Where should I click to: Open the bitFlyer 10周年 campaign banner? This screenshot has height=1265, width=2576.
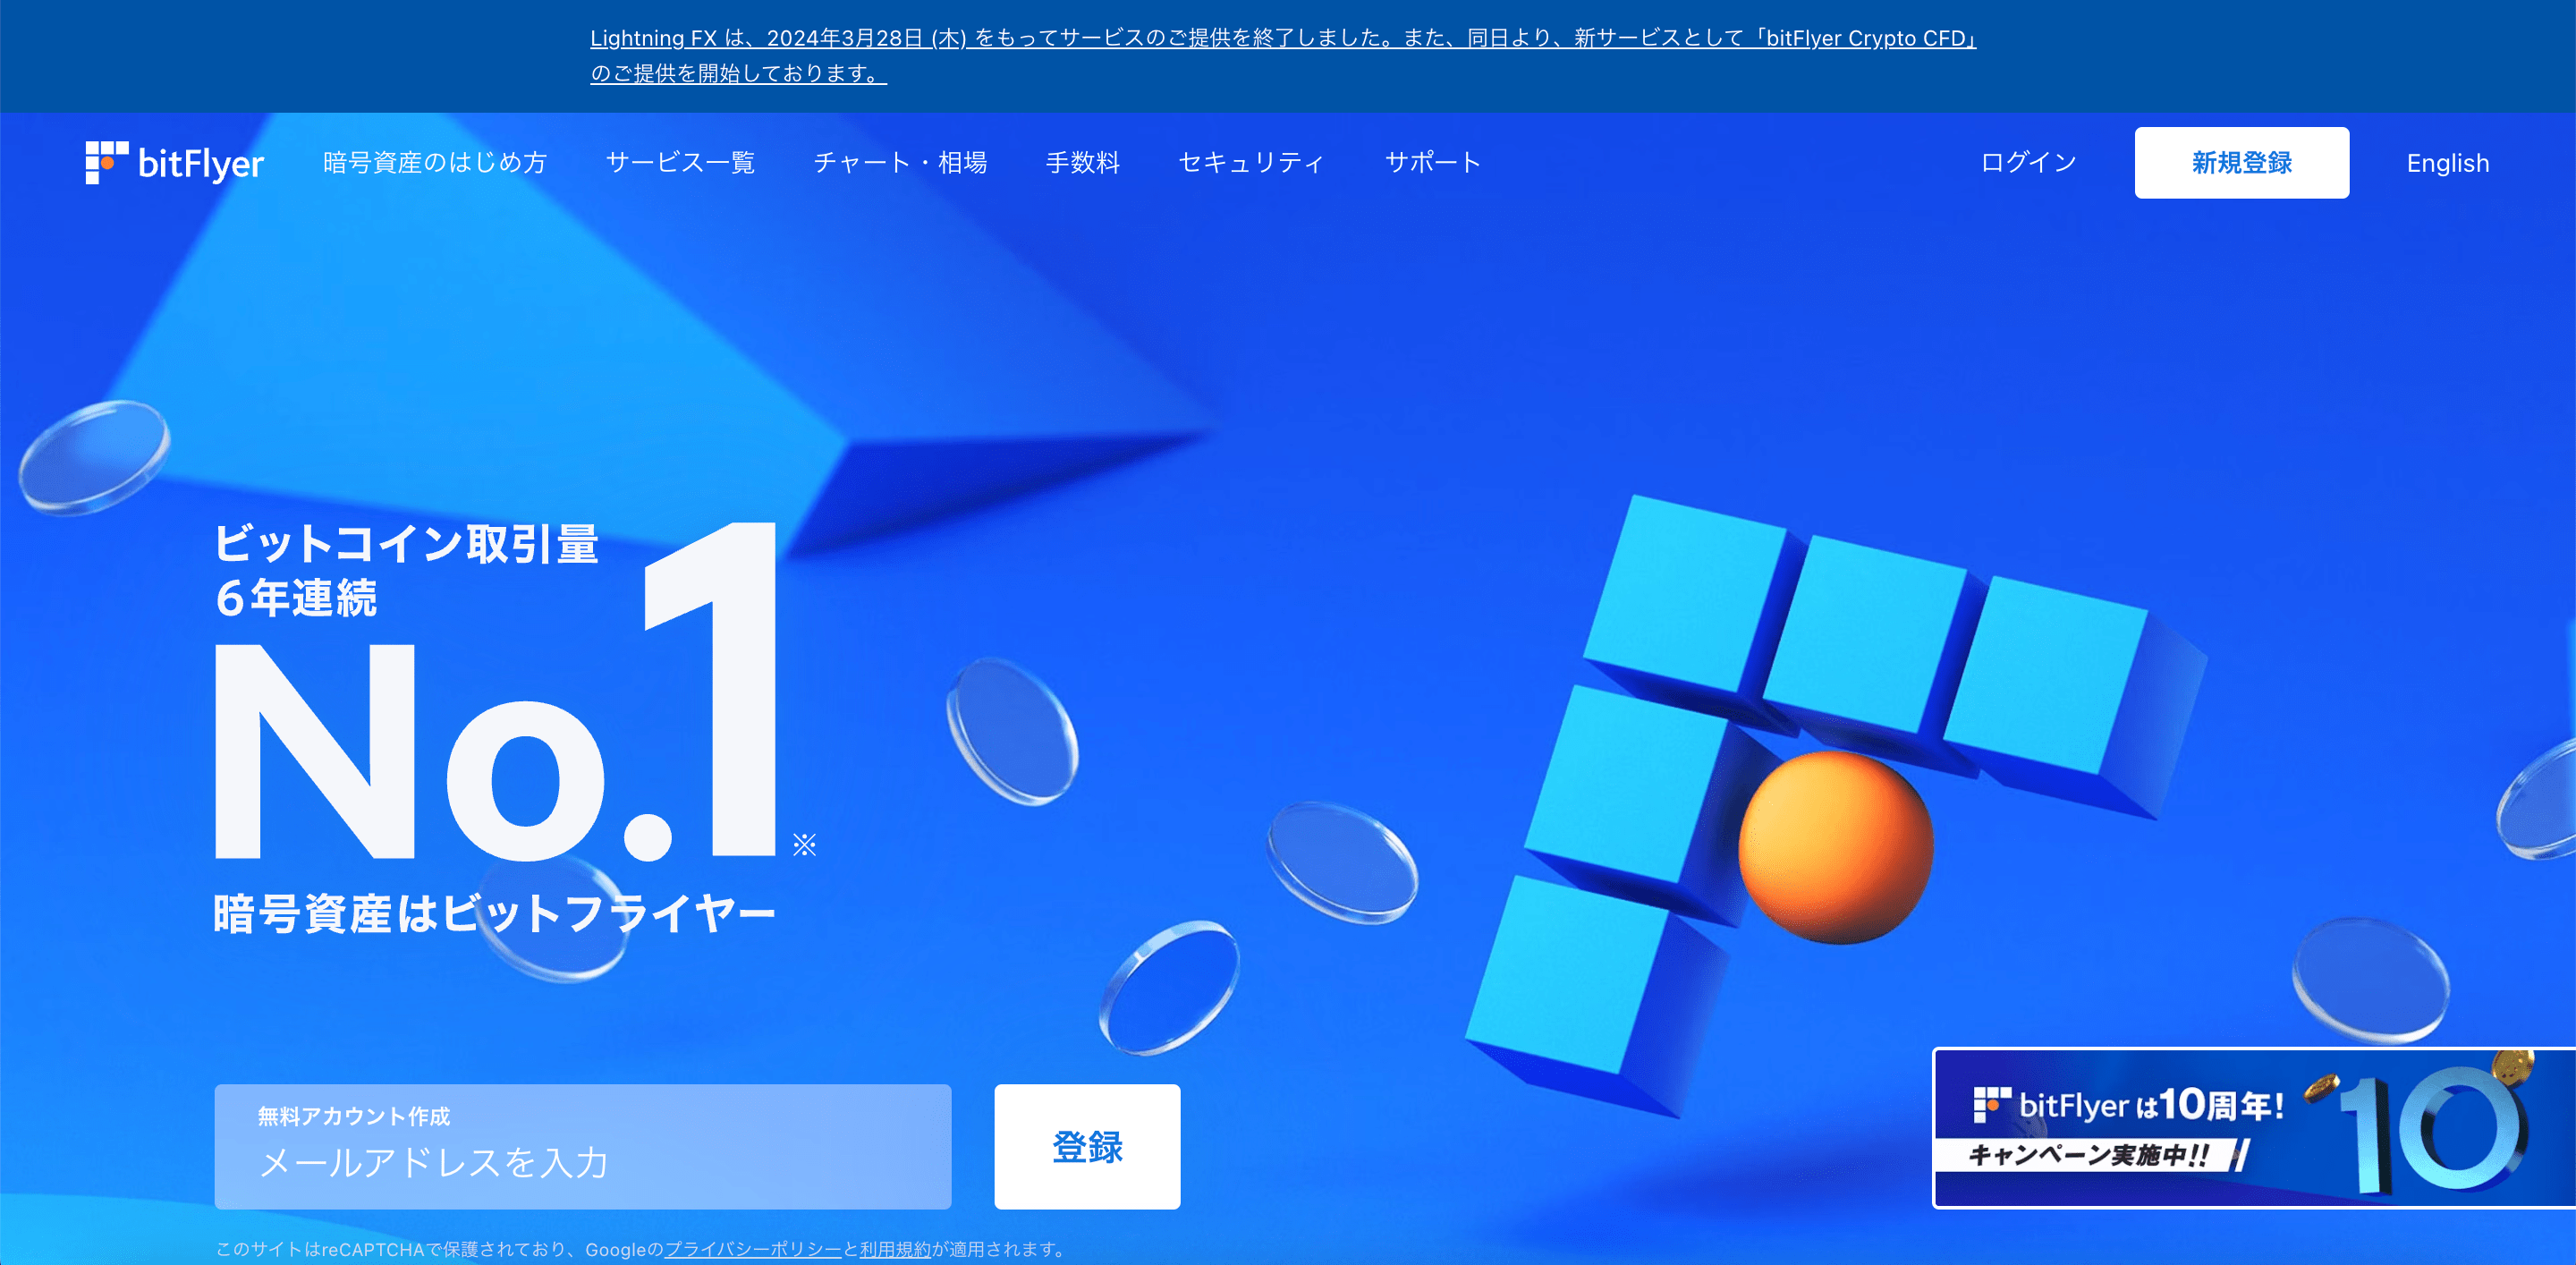tap(2255, 1128)
